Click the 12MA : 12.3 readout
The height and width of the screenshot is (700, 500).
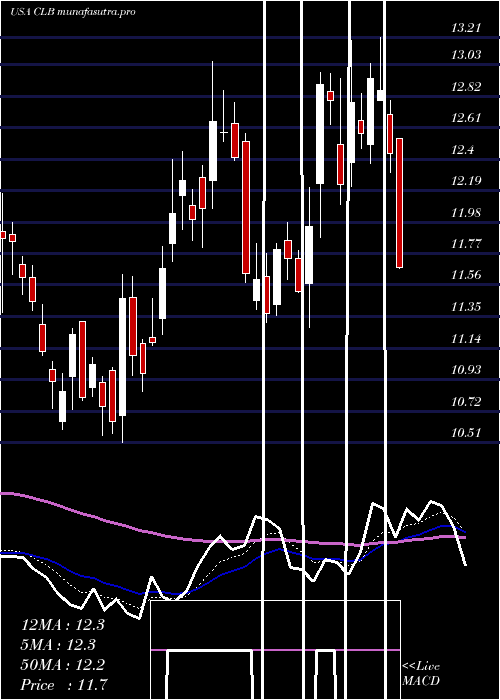[x=63, y=625]
